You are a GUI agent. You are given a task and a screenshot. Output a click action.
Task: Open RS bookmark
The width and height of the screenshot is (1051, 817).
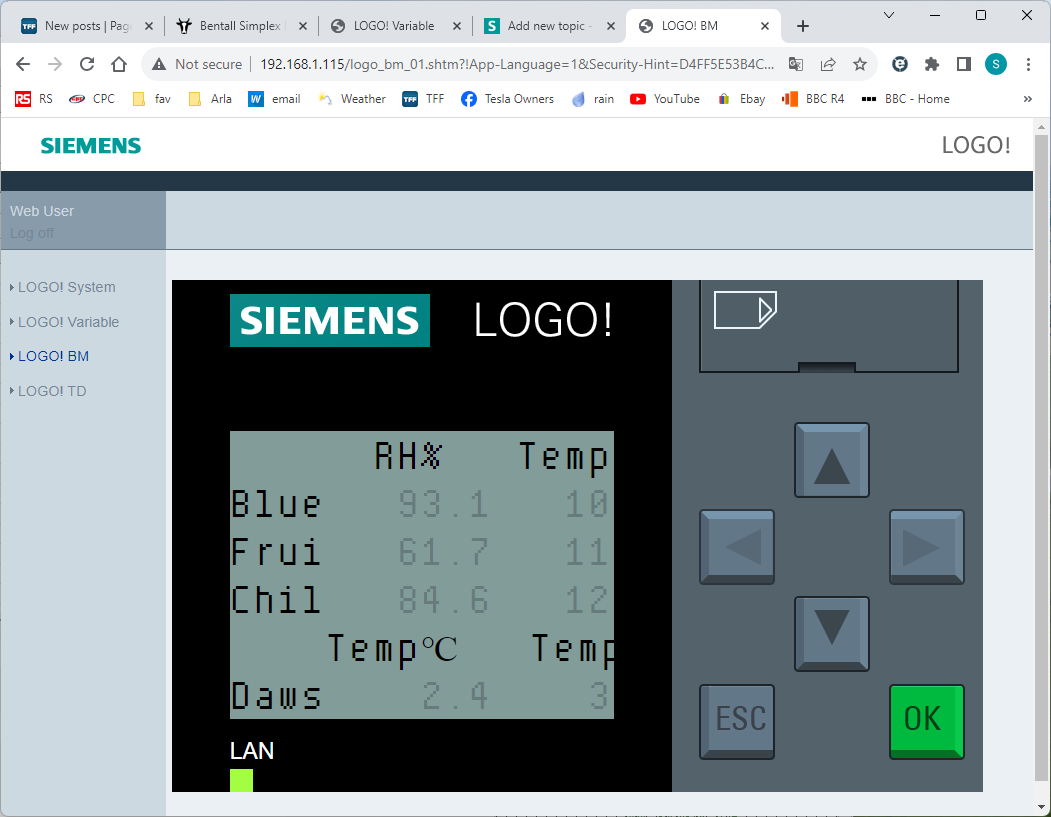click(34, 99)
